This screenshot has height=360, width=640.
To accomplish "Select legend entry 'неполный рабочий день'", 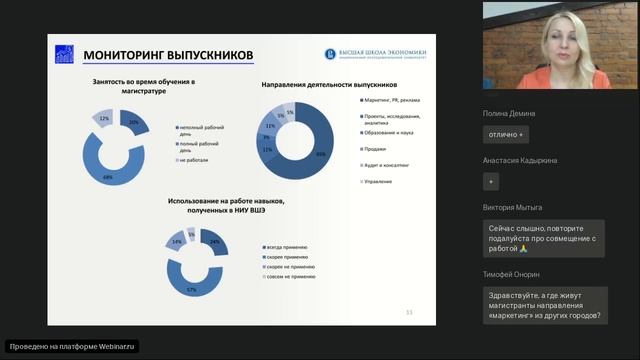I will click(200, 131).
